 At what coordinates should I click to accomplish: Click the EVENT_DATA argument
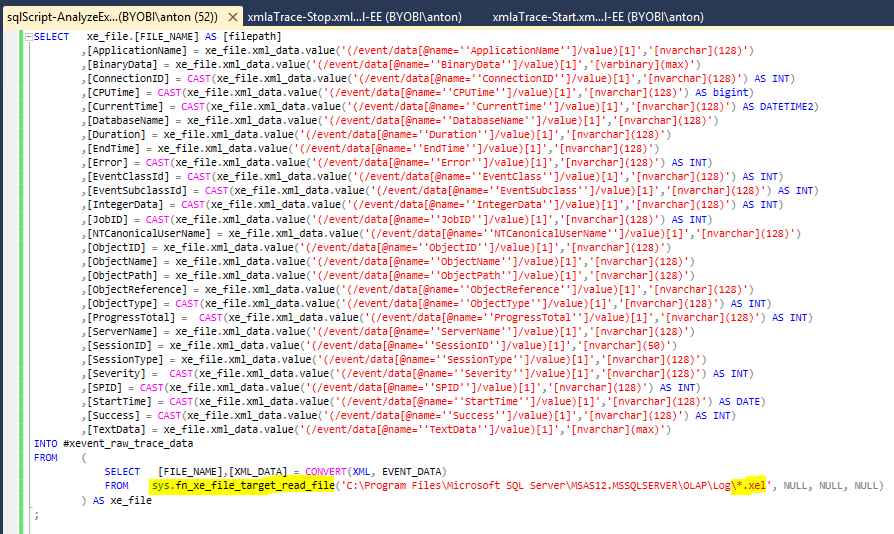click(x=411, y=472)
